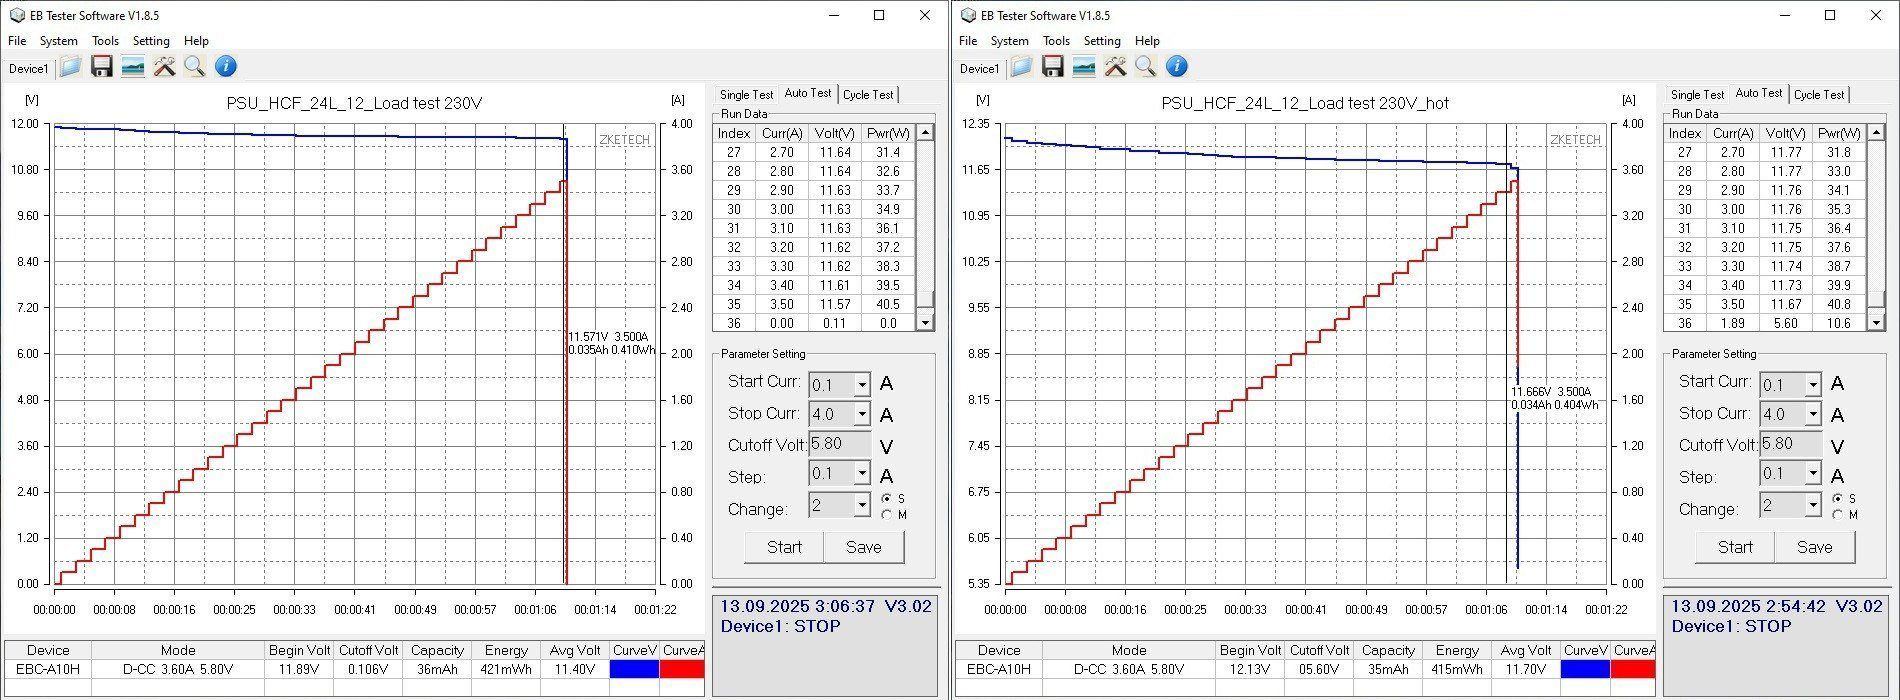The height and width of the screenshot is (700, 1900).
Task: Select the M radio button in right window
Action: (x=1838, y=515)
